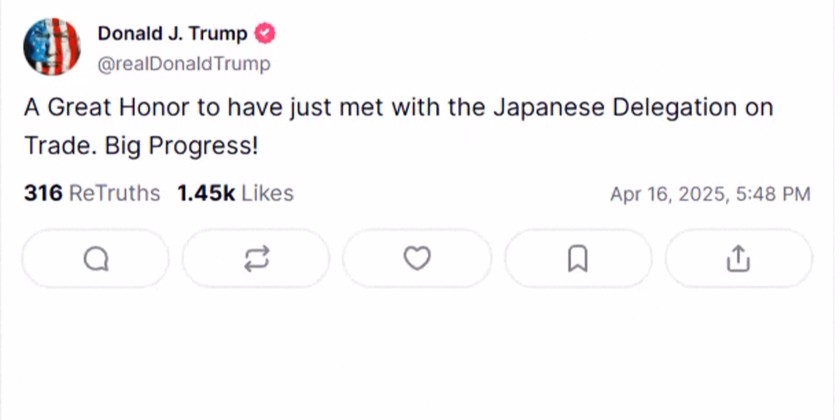Click the red verified badge
The image size is (840, 420).
[x=265, y=34]
